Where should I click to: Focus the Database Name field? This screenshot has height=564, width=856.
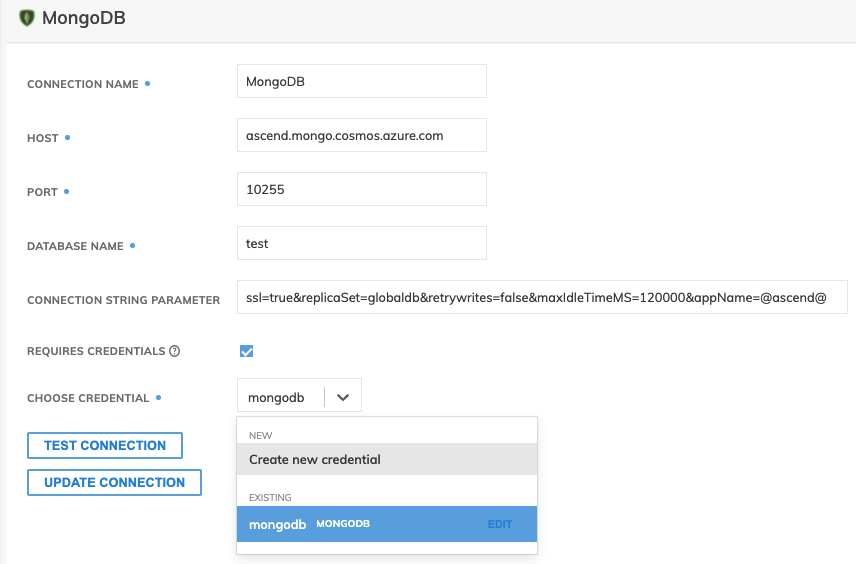coord(361,244)
